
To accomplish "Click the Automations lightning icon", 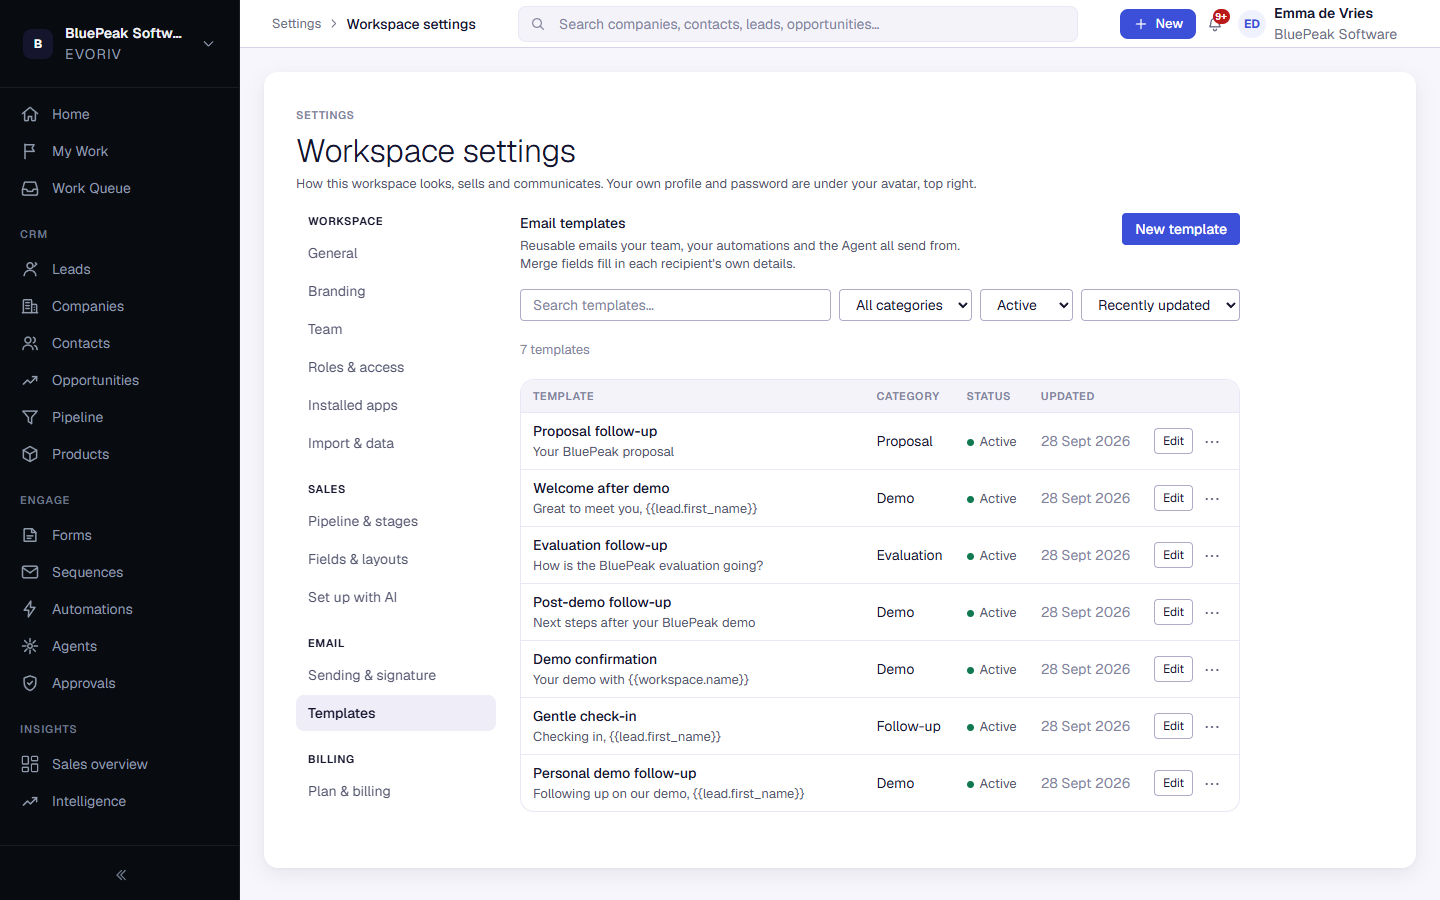I will pyautogui.click(x=30, y=609).
